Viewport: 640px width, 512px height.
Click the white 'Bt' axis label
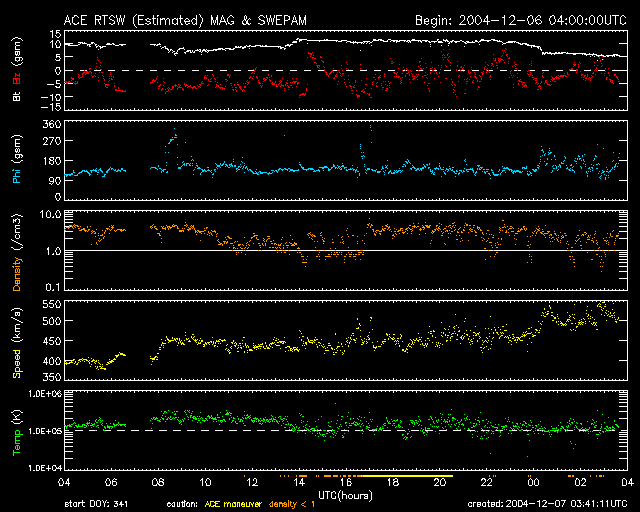17,96
